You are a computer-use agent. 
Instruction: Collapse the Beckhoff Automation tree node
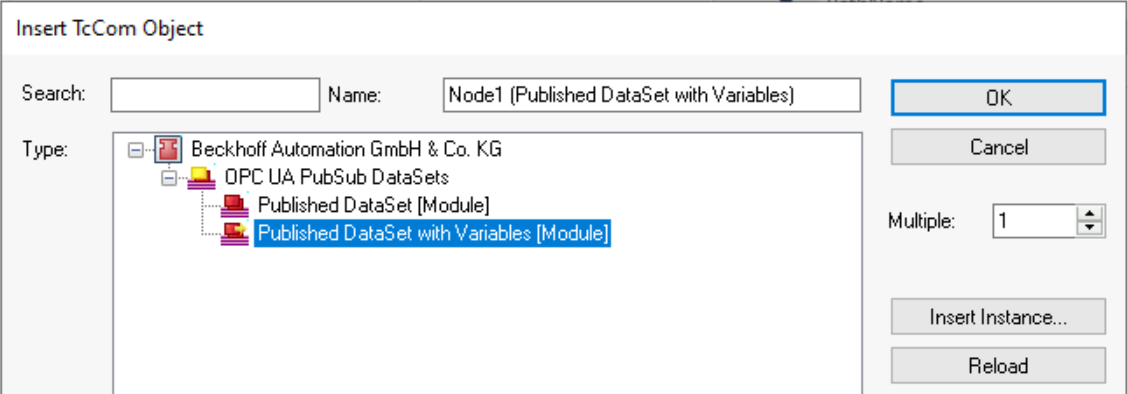pyautogui.click(x=136, y=150)
